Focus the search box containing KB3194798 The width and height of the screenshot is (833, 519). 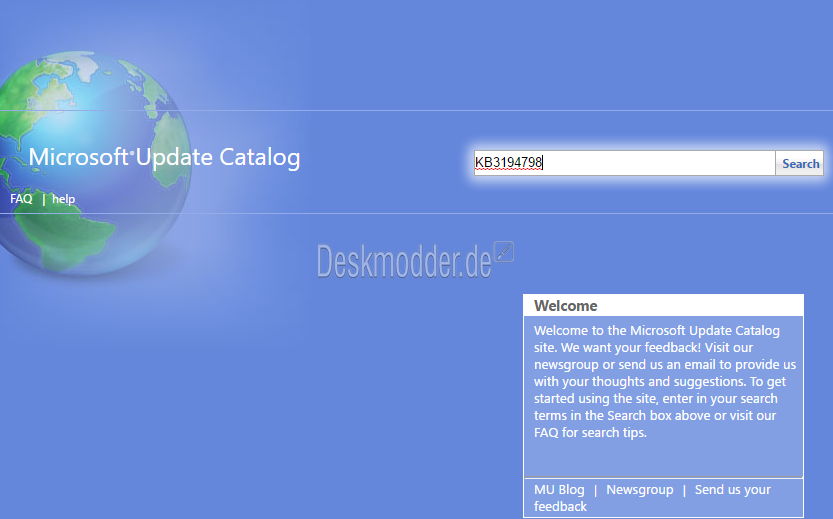click(624, 163)
